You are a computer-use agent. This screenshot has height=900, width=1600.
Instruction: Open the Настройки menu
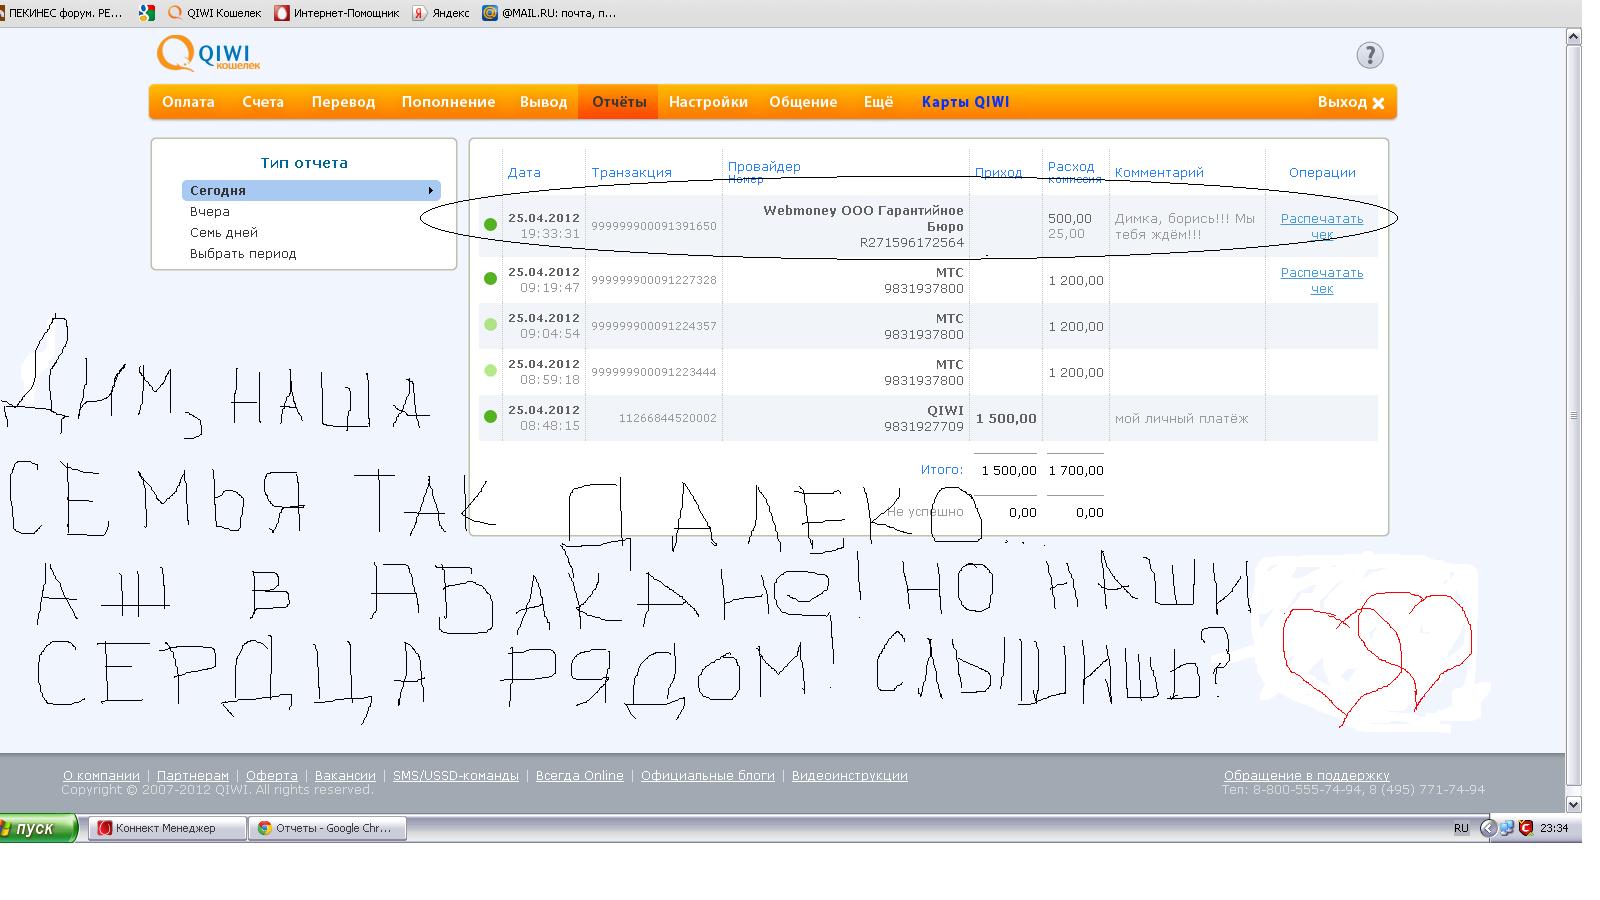(708, 102)
